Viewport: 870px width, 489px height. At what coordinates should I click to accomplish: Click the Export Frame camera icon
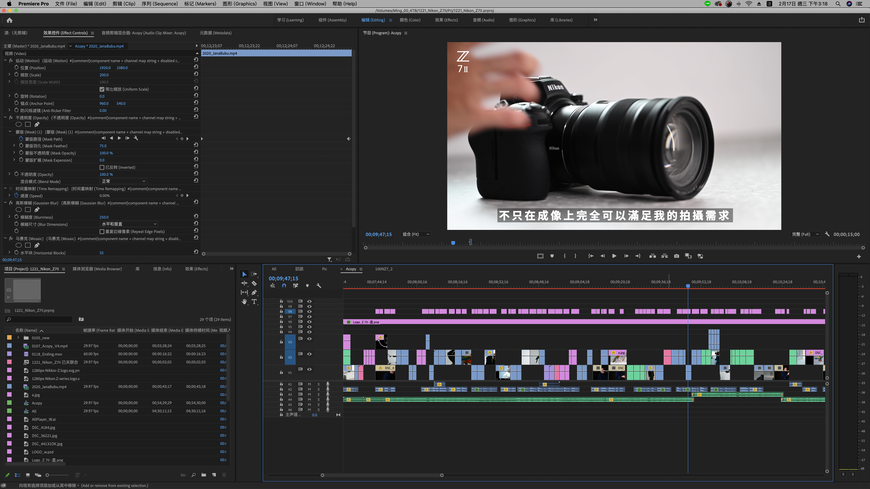coord(676,256)
